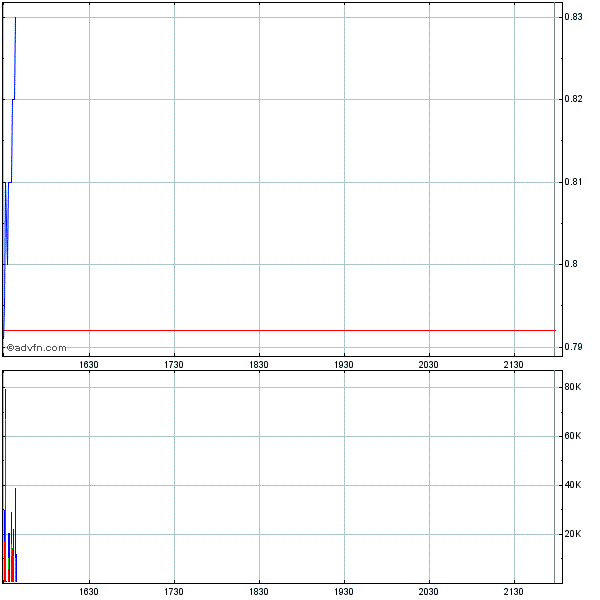Image resolution: width=600 pixels, height=600 pixels.
Task: Select 1830 time label under price chart
Action: pyautogui.click(x=259, y=365)
